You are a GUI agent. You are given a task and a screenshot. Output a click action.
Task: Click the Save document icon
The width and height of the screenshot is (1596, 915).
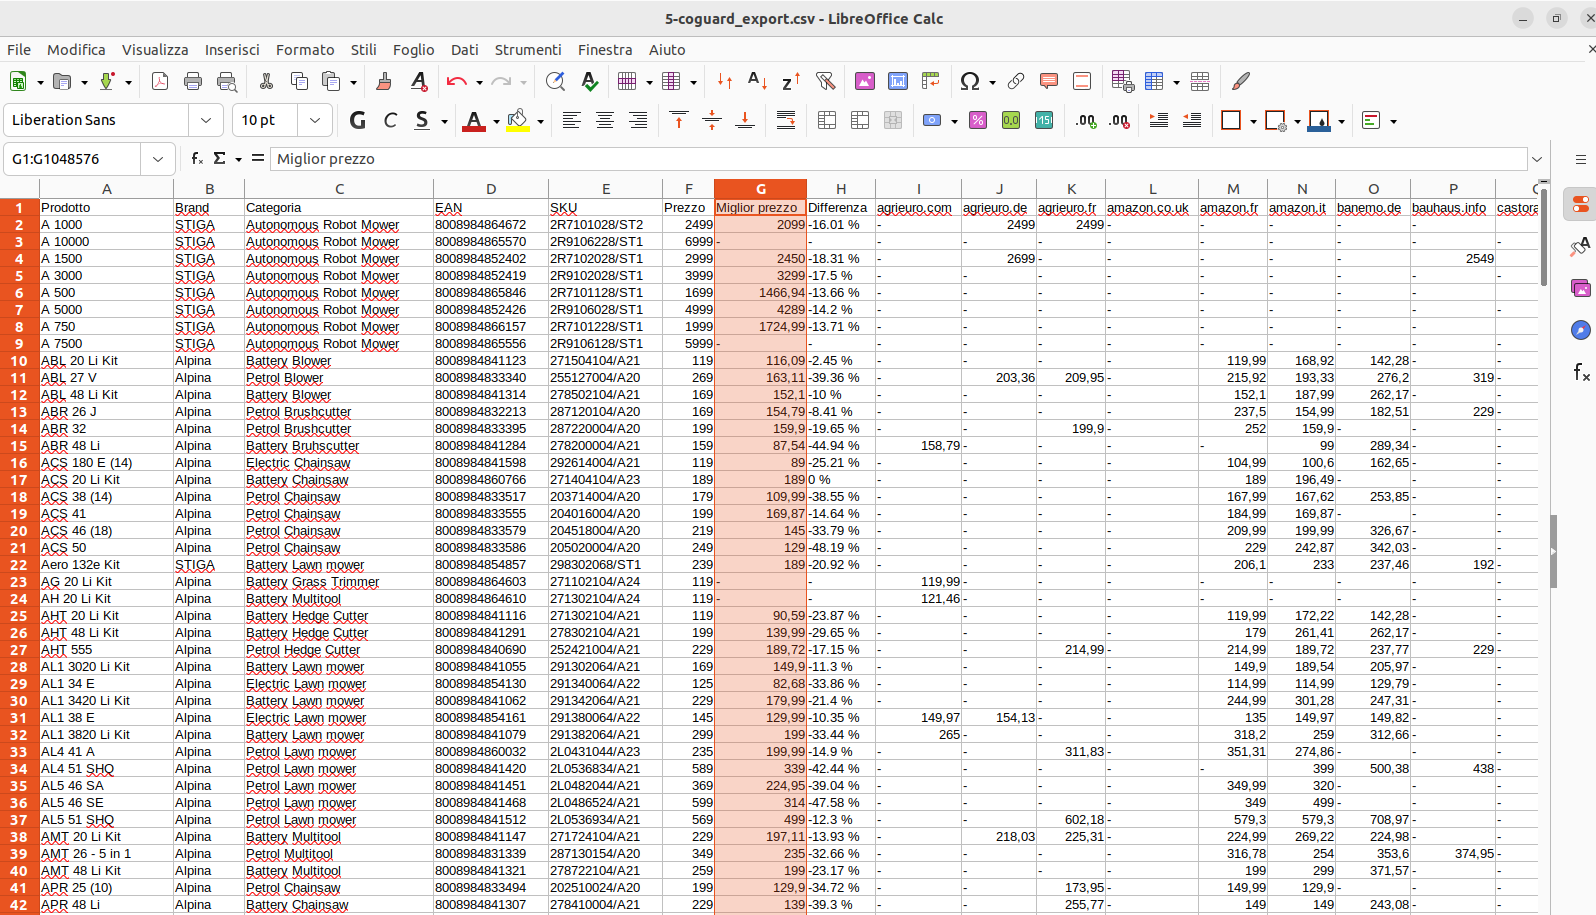[106, 81]
